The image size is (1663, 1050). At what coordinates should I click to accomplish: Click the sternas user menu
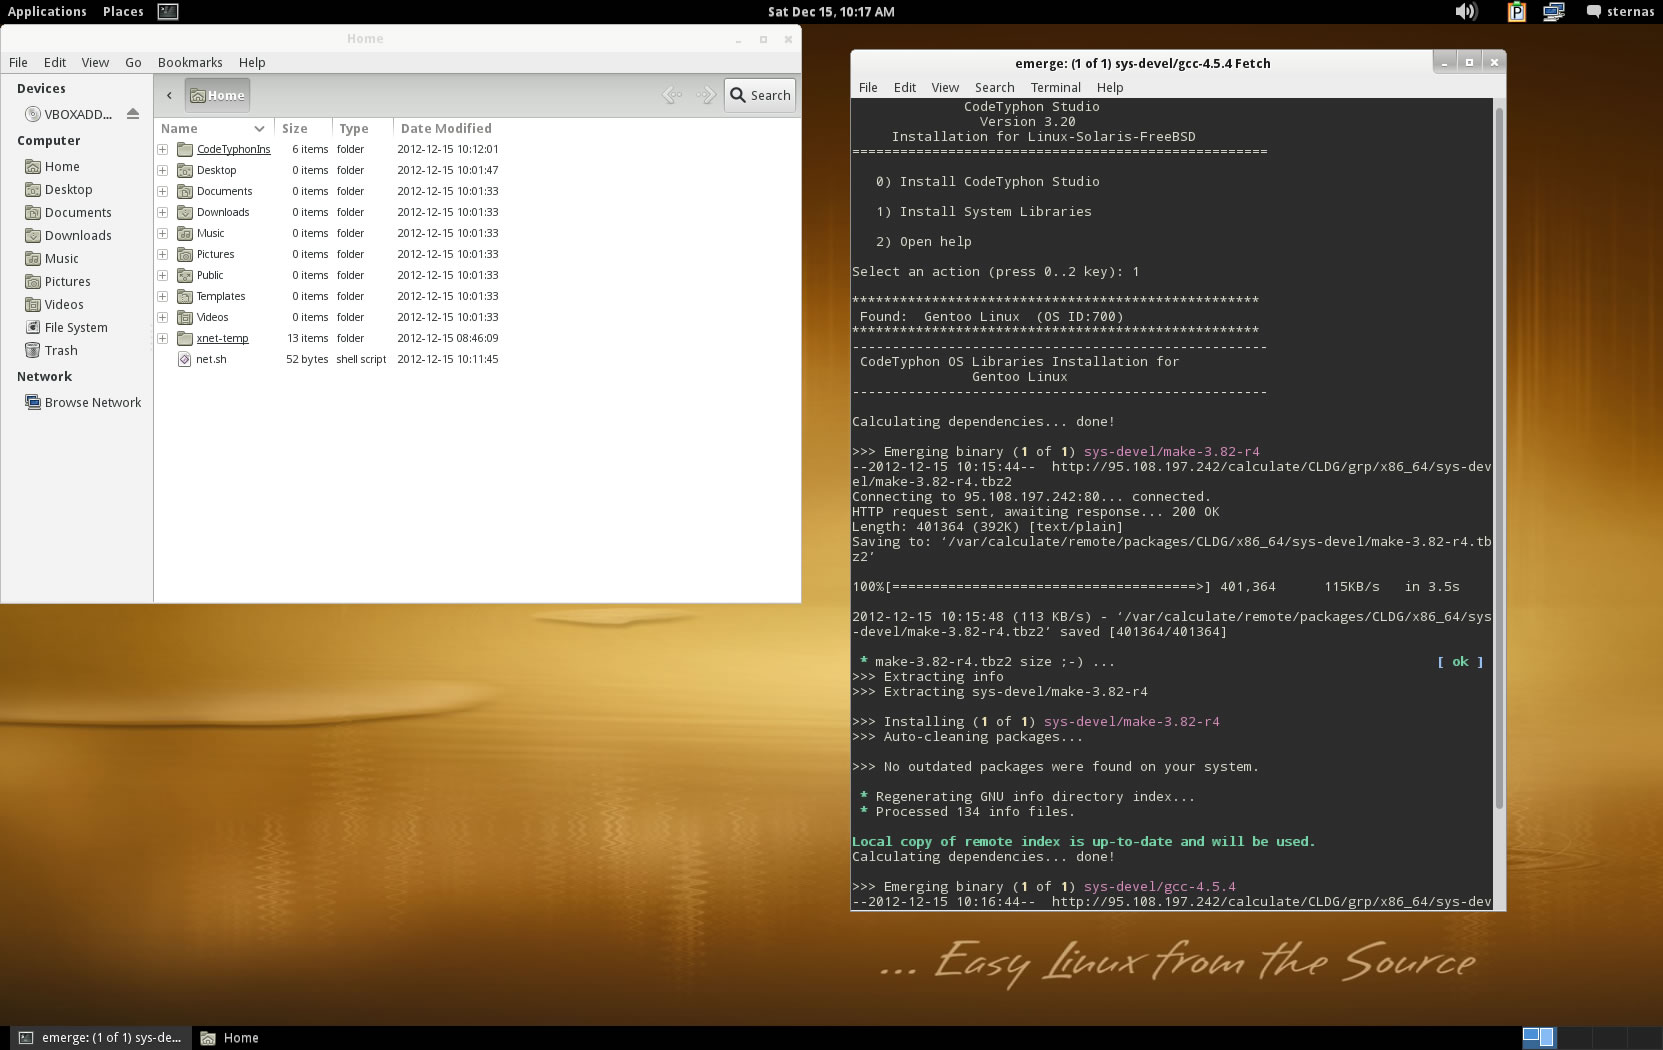coord(1620,11)
